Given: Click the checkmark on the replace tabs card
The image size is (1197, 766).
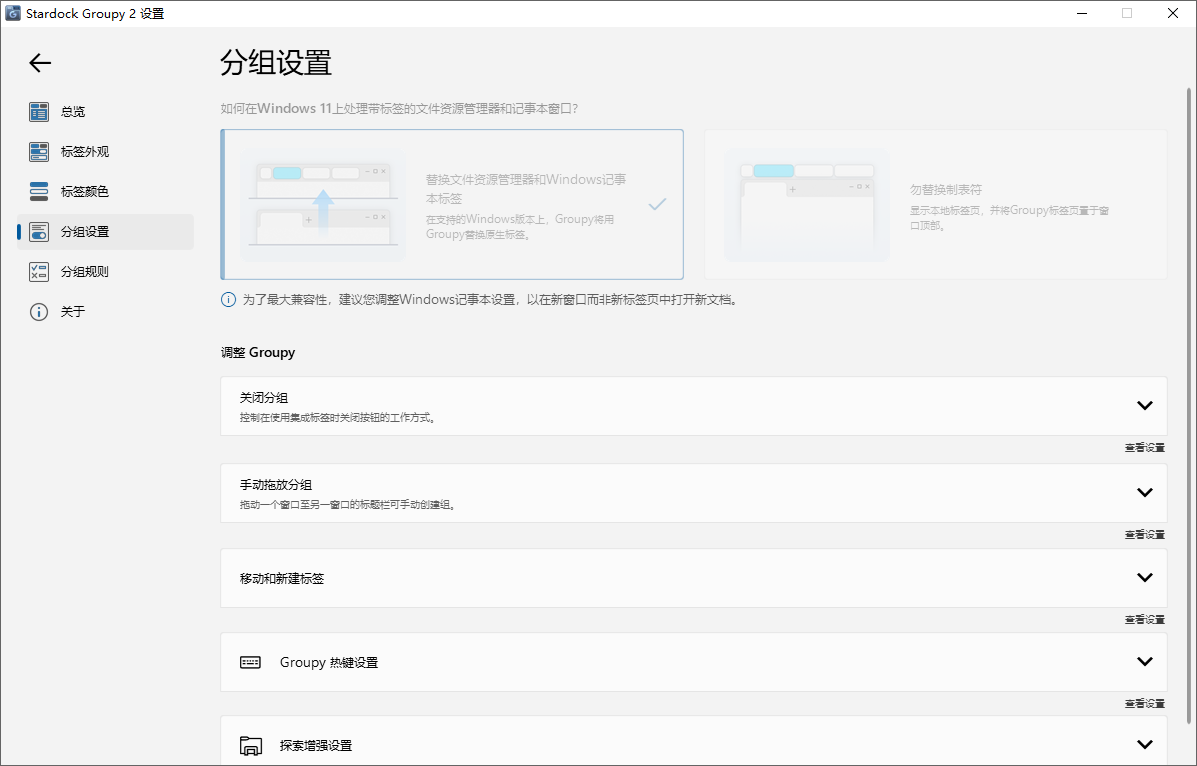Looking at the screenshot, I should point(657,204).
